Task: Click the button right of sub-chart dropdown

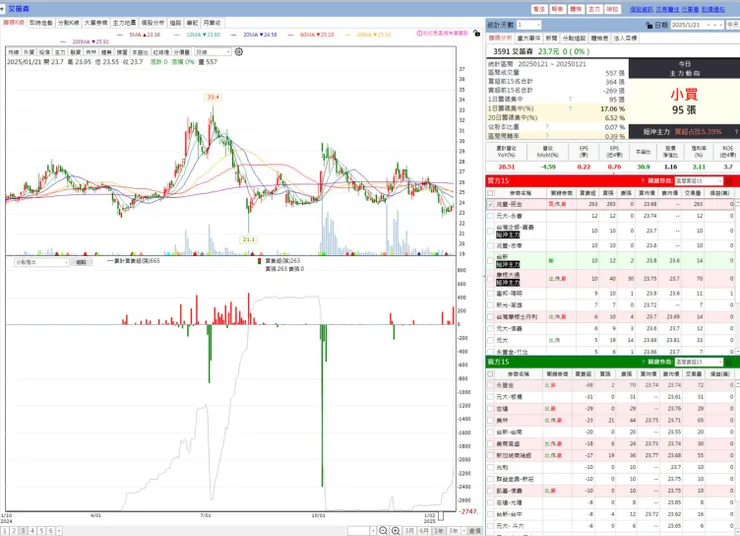Action: pyautogui.click(x=81, y=262)
